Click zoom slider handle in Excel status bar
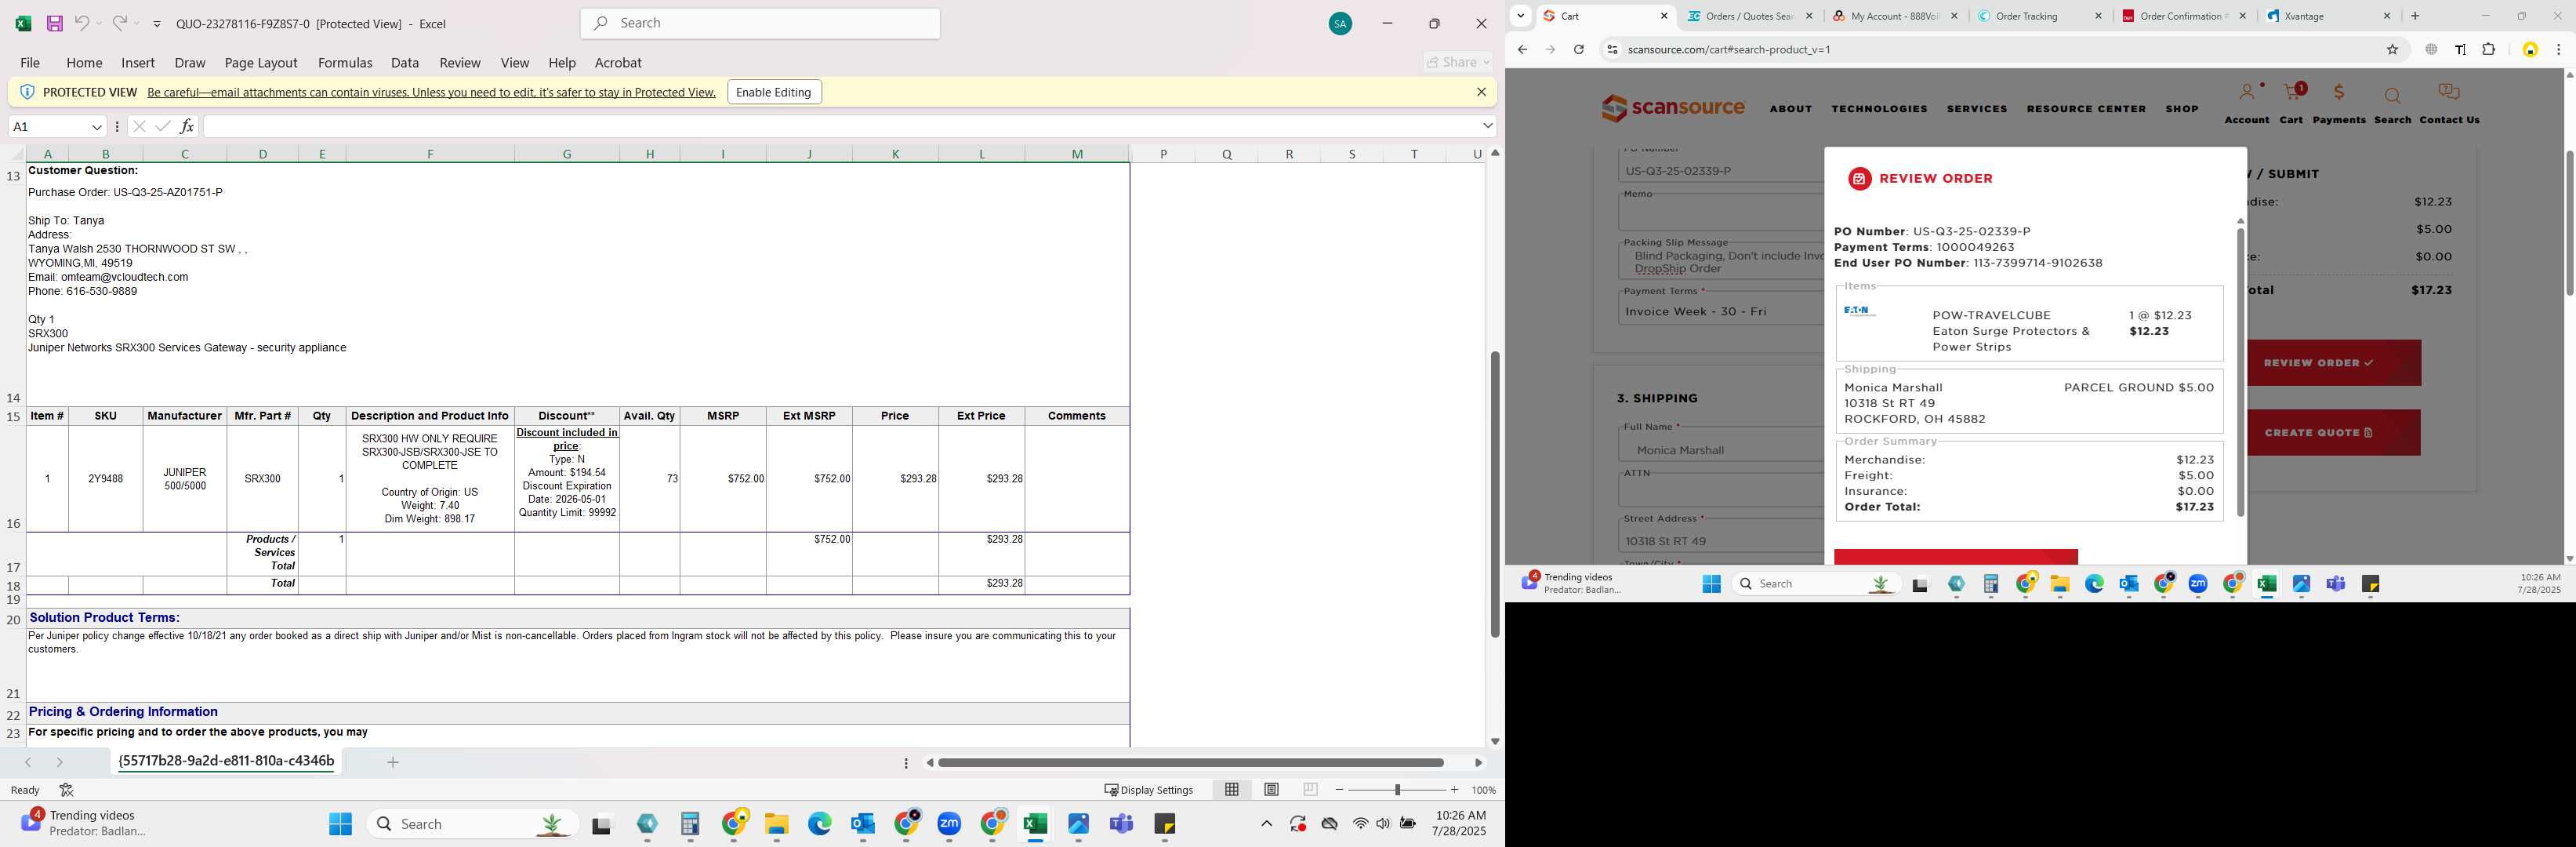This screenshot has width=2576, height=847. 1397,790
